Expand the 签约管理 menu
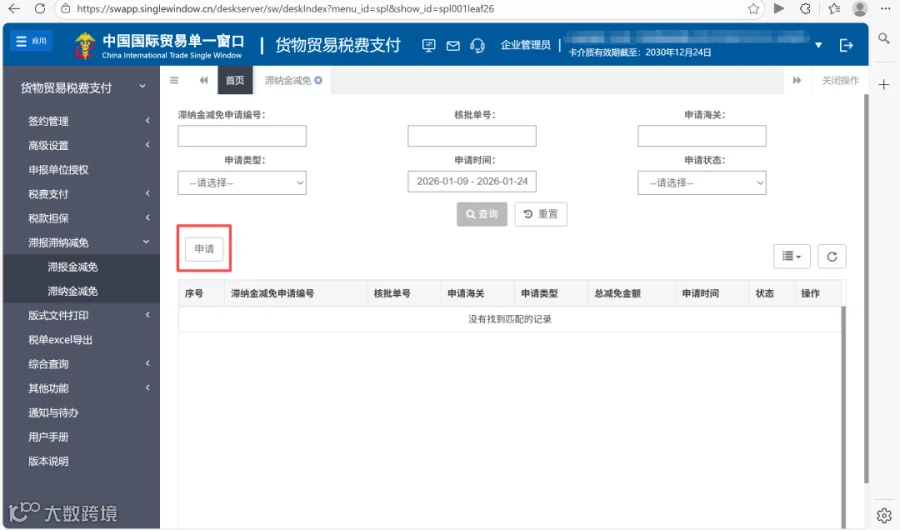Viewport: 900px width, 530px height. pos(84,121)
